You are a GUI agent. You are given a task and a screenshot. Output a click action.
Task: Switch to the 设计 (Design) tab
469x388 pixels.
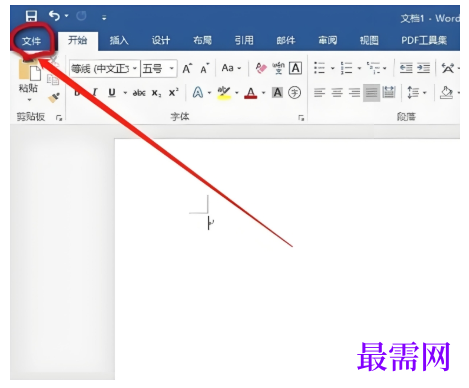tap(161, 40)
